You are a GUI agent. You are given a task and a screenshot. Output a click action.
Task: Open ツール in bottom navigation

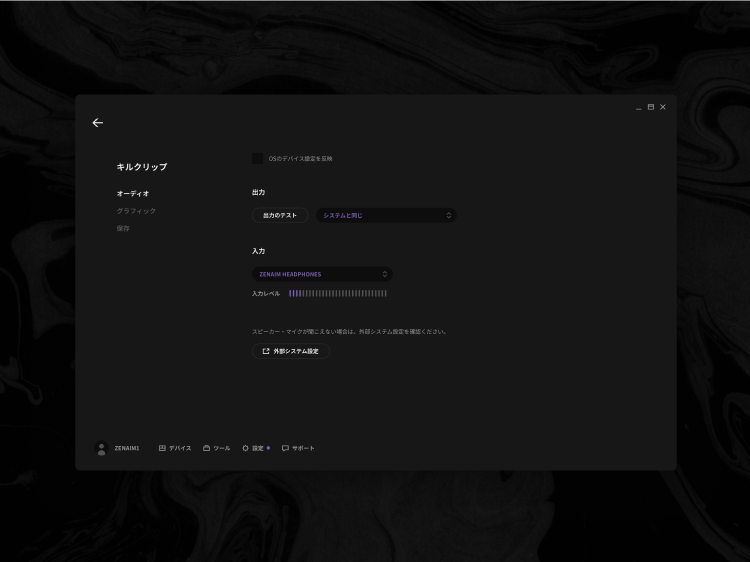click(216, 448)
